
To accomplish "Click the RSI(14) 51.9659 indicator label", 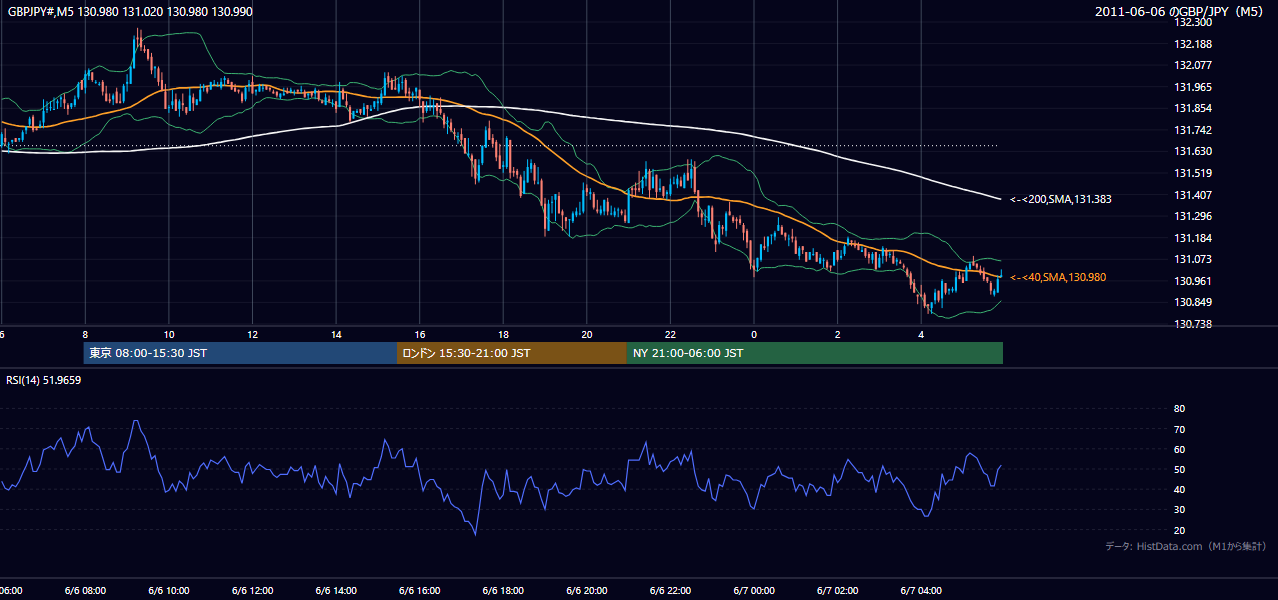I will [44, 379].
